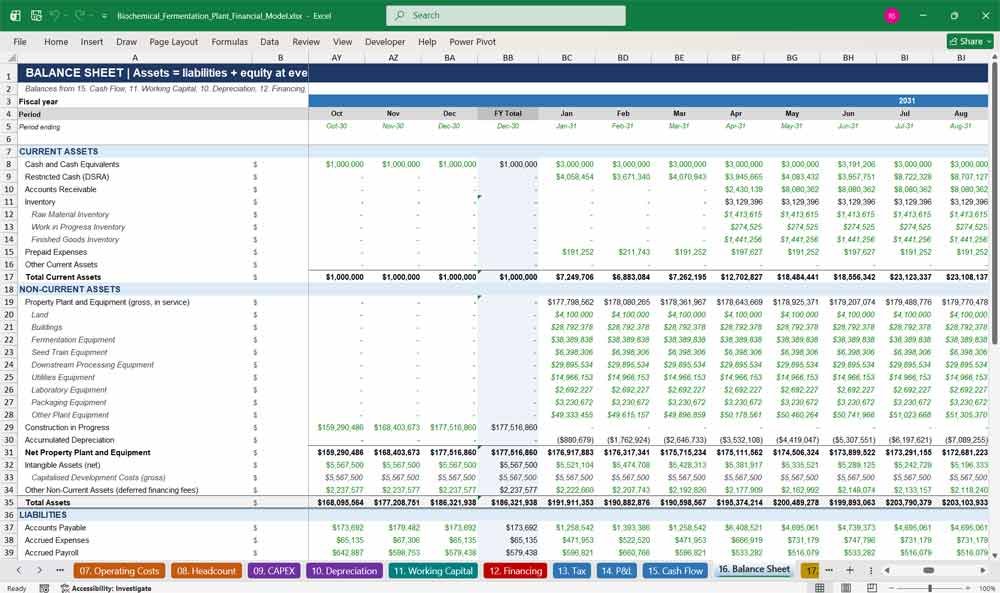Switch to the Insert ribbon tab

coord(92,41)
